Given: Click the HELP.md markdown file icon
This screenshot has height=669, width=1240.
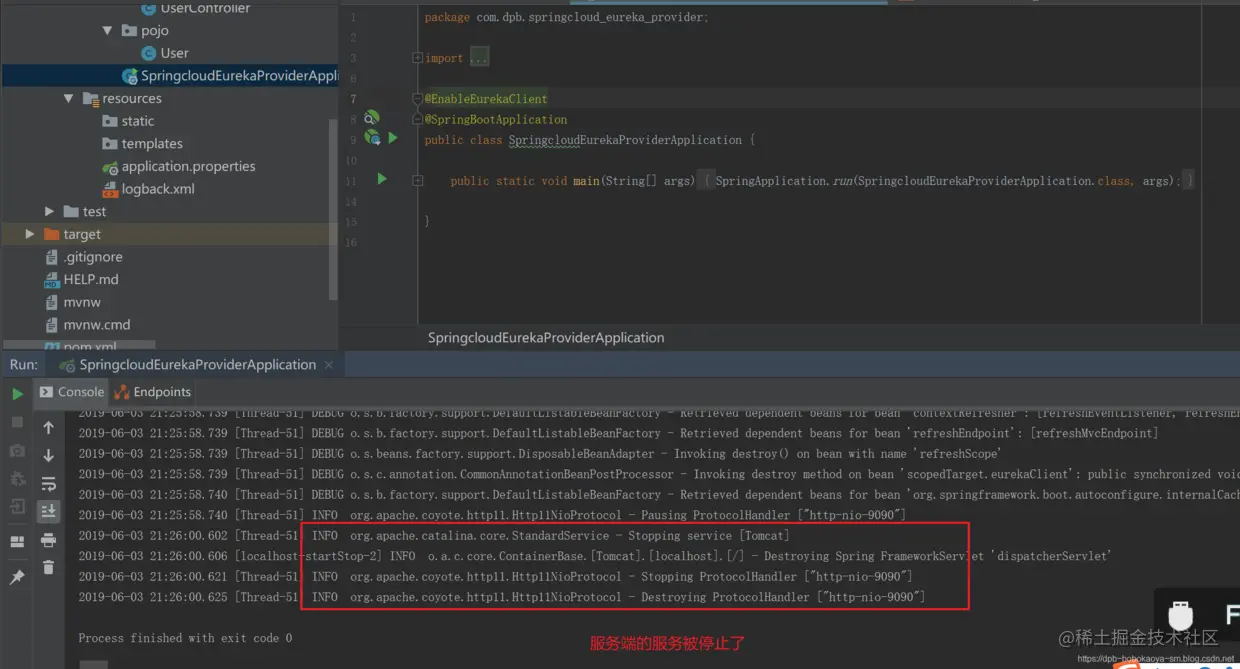Looking at the screenshot, I should point(52,280).
